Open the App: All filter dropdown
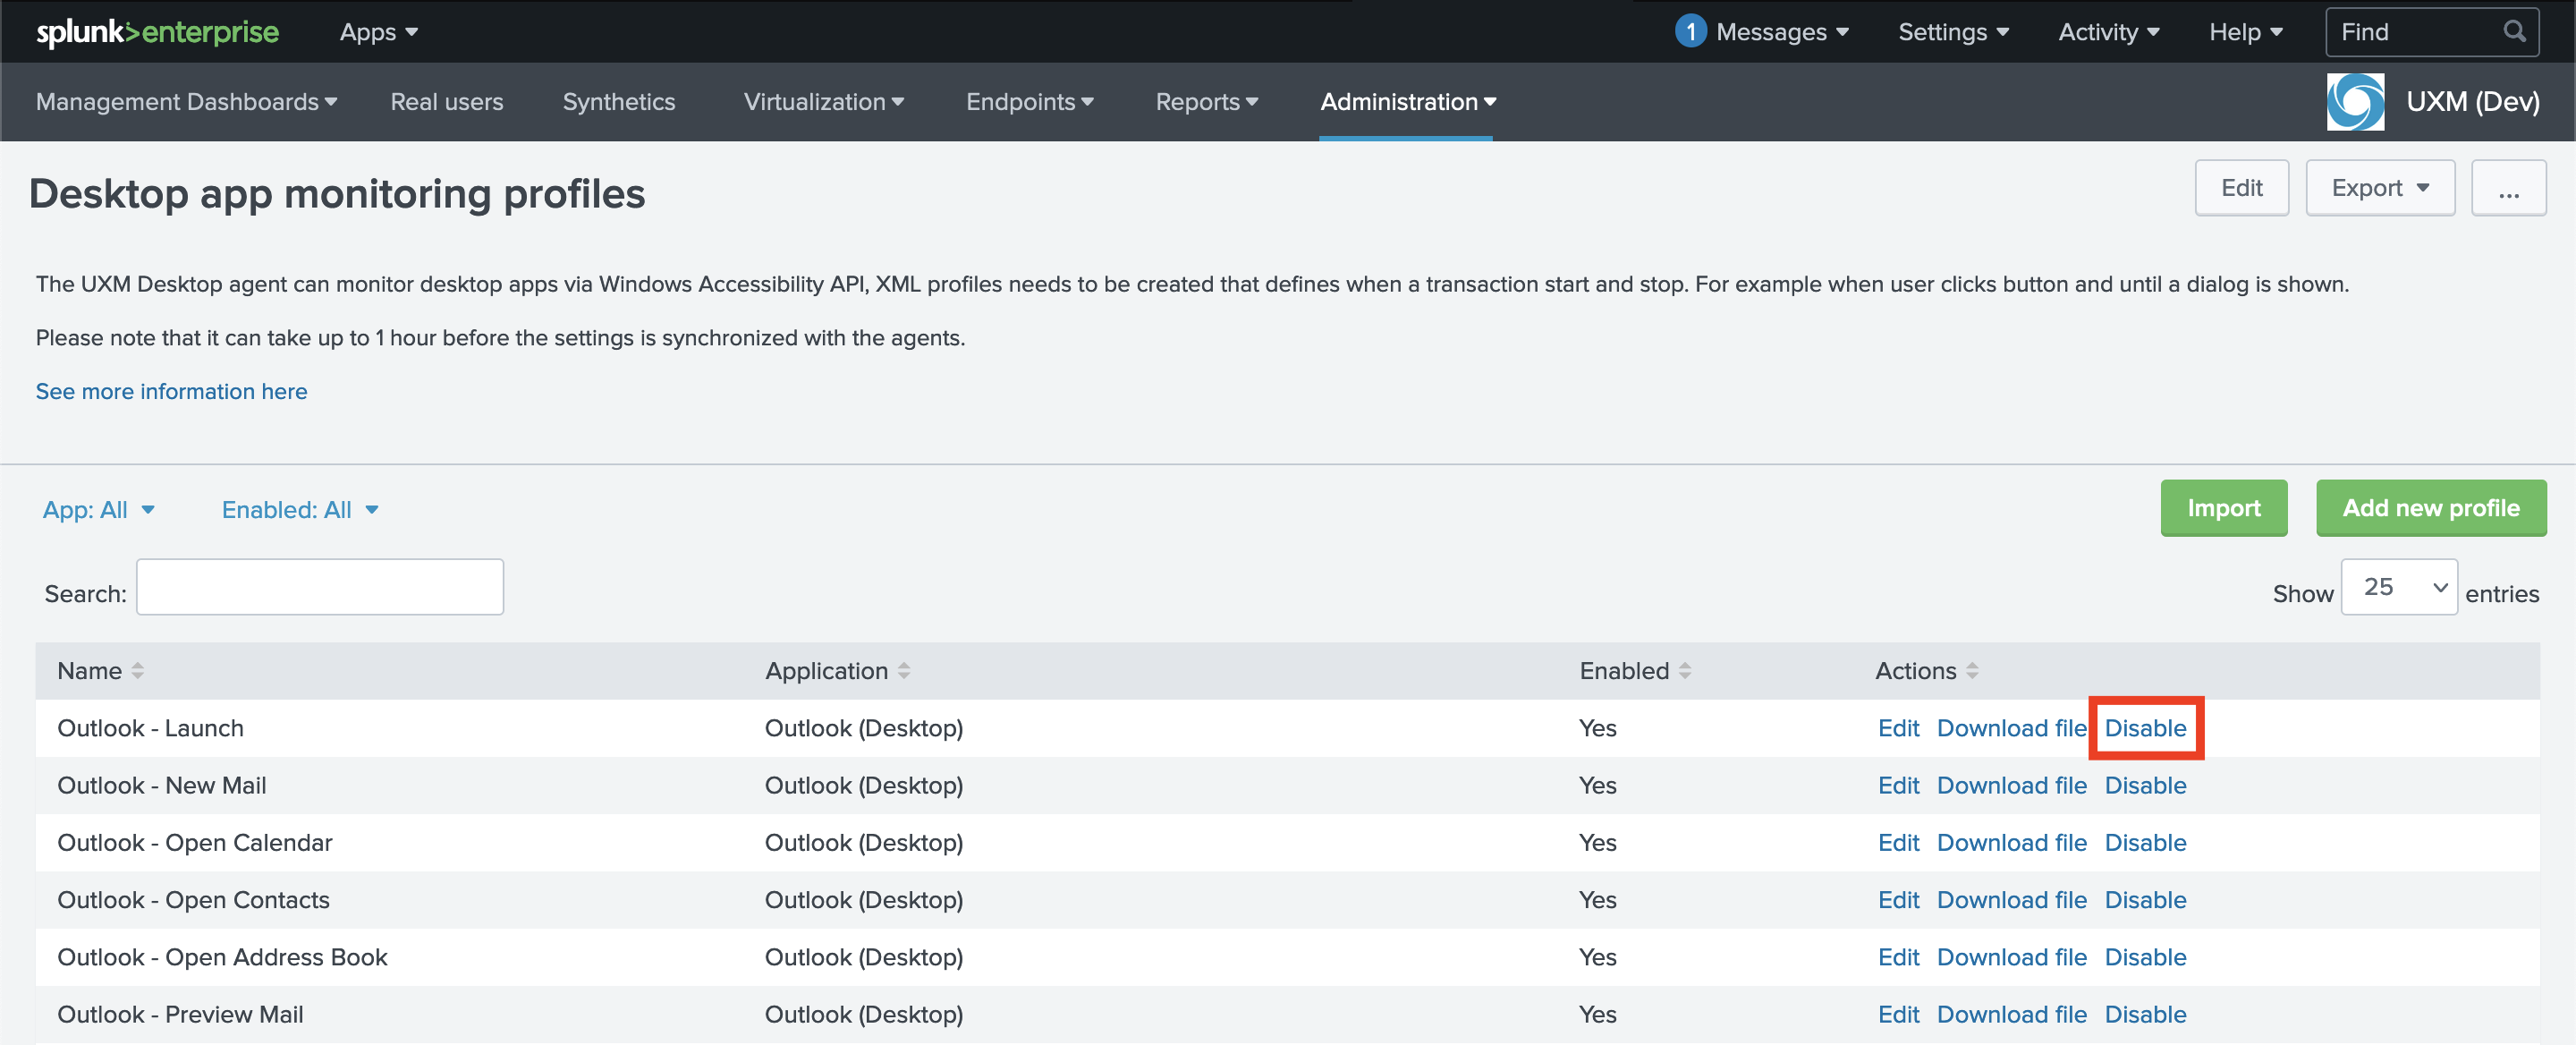This screenshot has height=1045, width=2576. (x=98, y=510)
